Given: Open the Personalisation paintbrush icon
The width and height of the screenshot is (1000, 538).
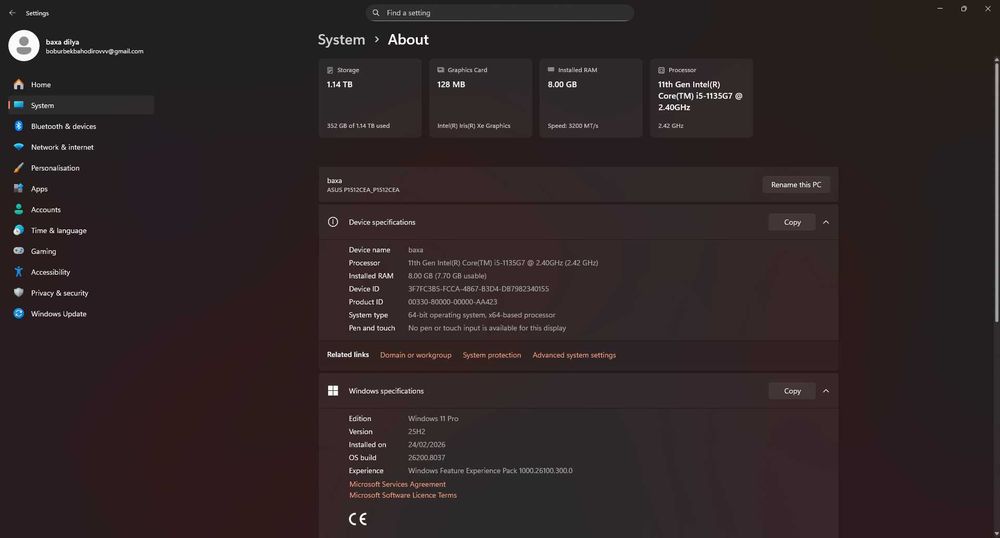Looking at the screenshot, I should pyautogui.click(x=18, y=168).
